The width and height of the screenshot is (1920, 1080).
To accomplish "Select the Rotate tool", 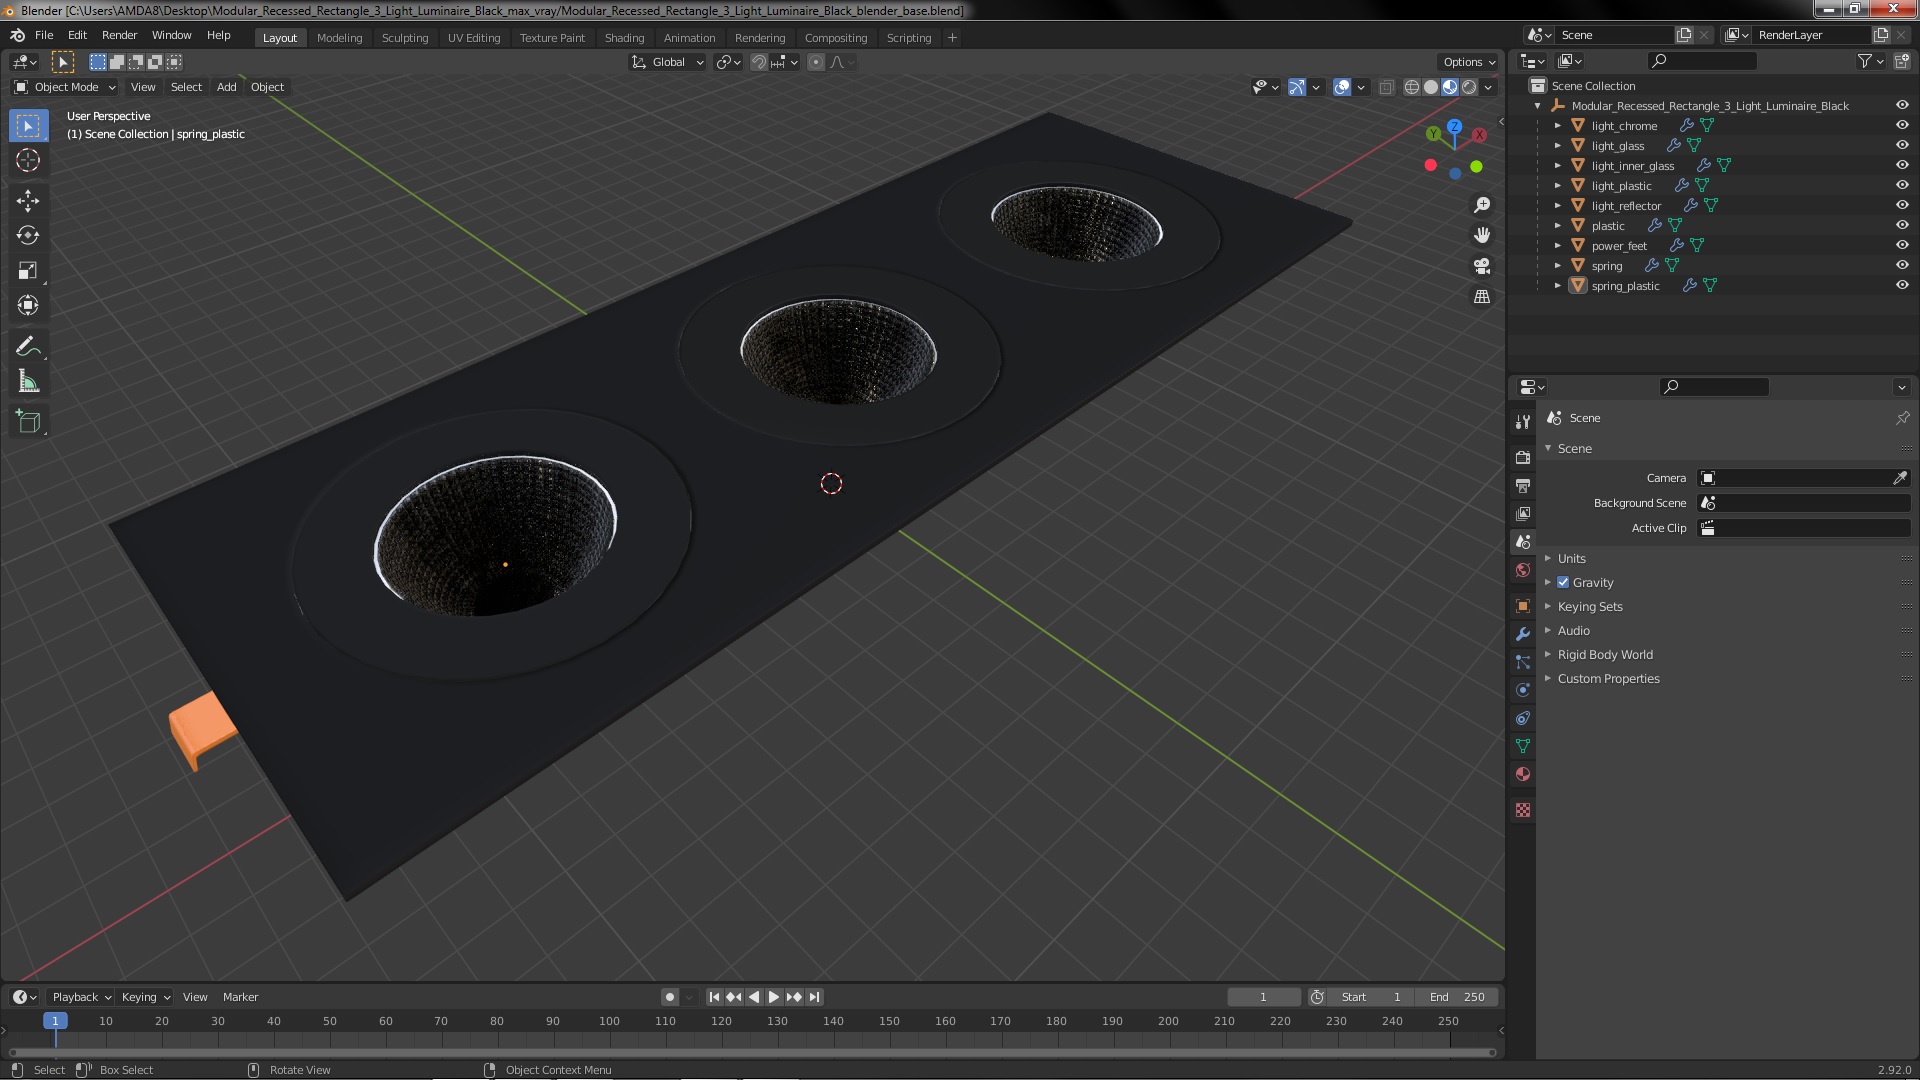I will [28, 236].
